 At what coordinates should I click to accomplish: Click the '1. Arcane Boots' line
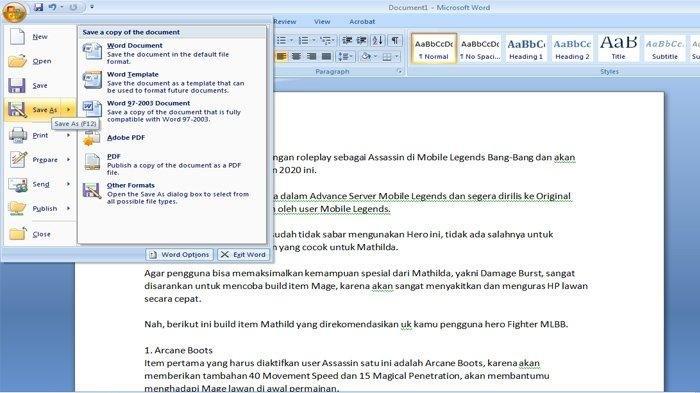pyautogui.click(x=179, y=350)
